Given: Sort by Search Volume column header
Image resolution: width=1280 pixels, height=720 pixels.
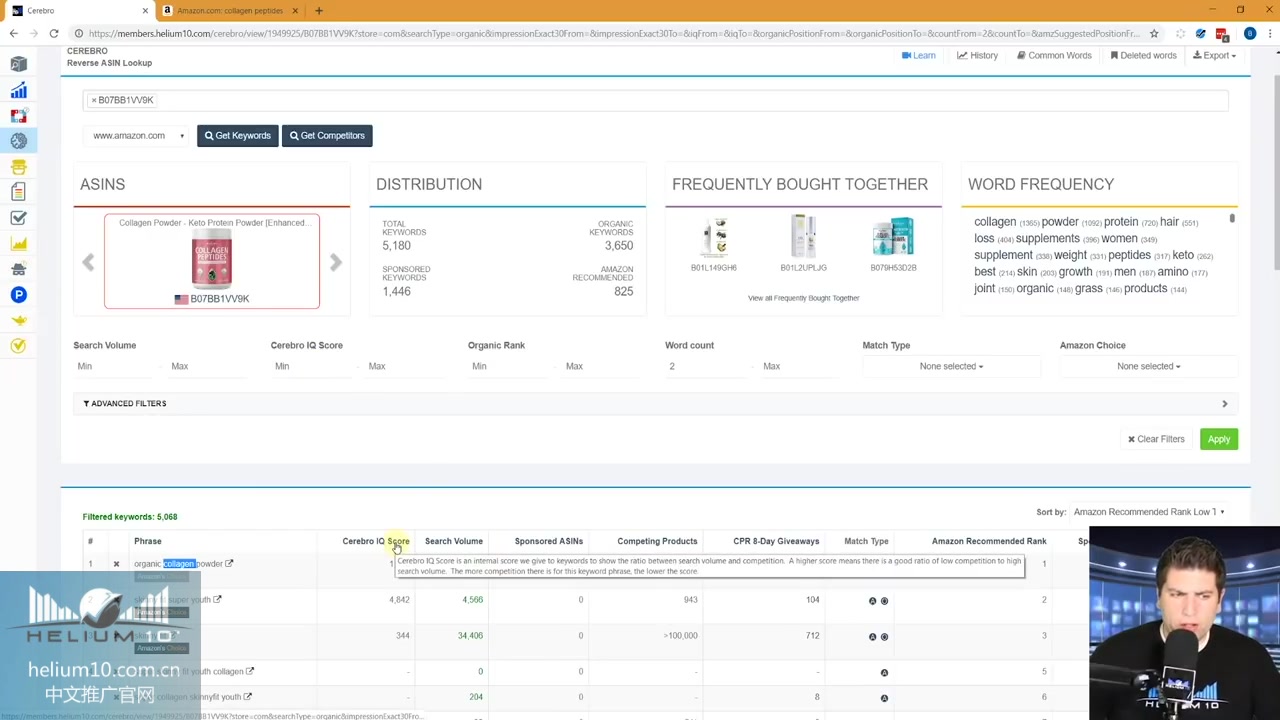Looking at the screenshot, I should 454,541.
